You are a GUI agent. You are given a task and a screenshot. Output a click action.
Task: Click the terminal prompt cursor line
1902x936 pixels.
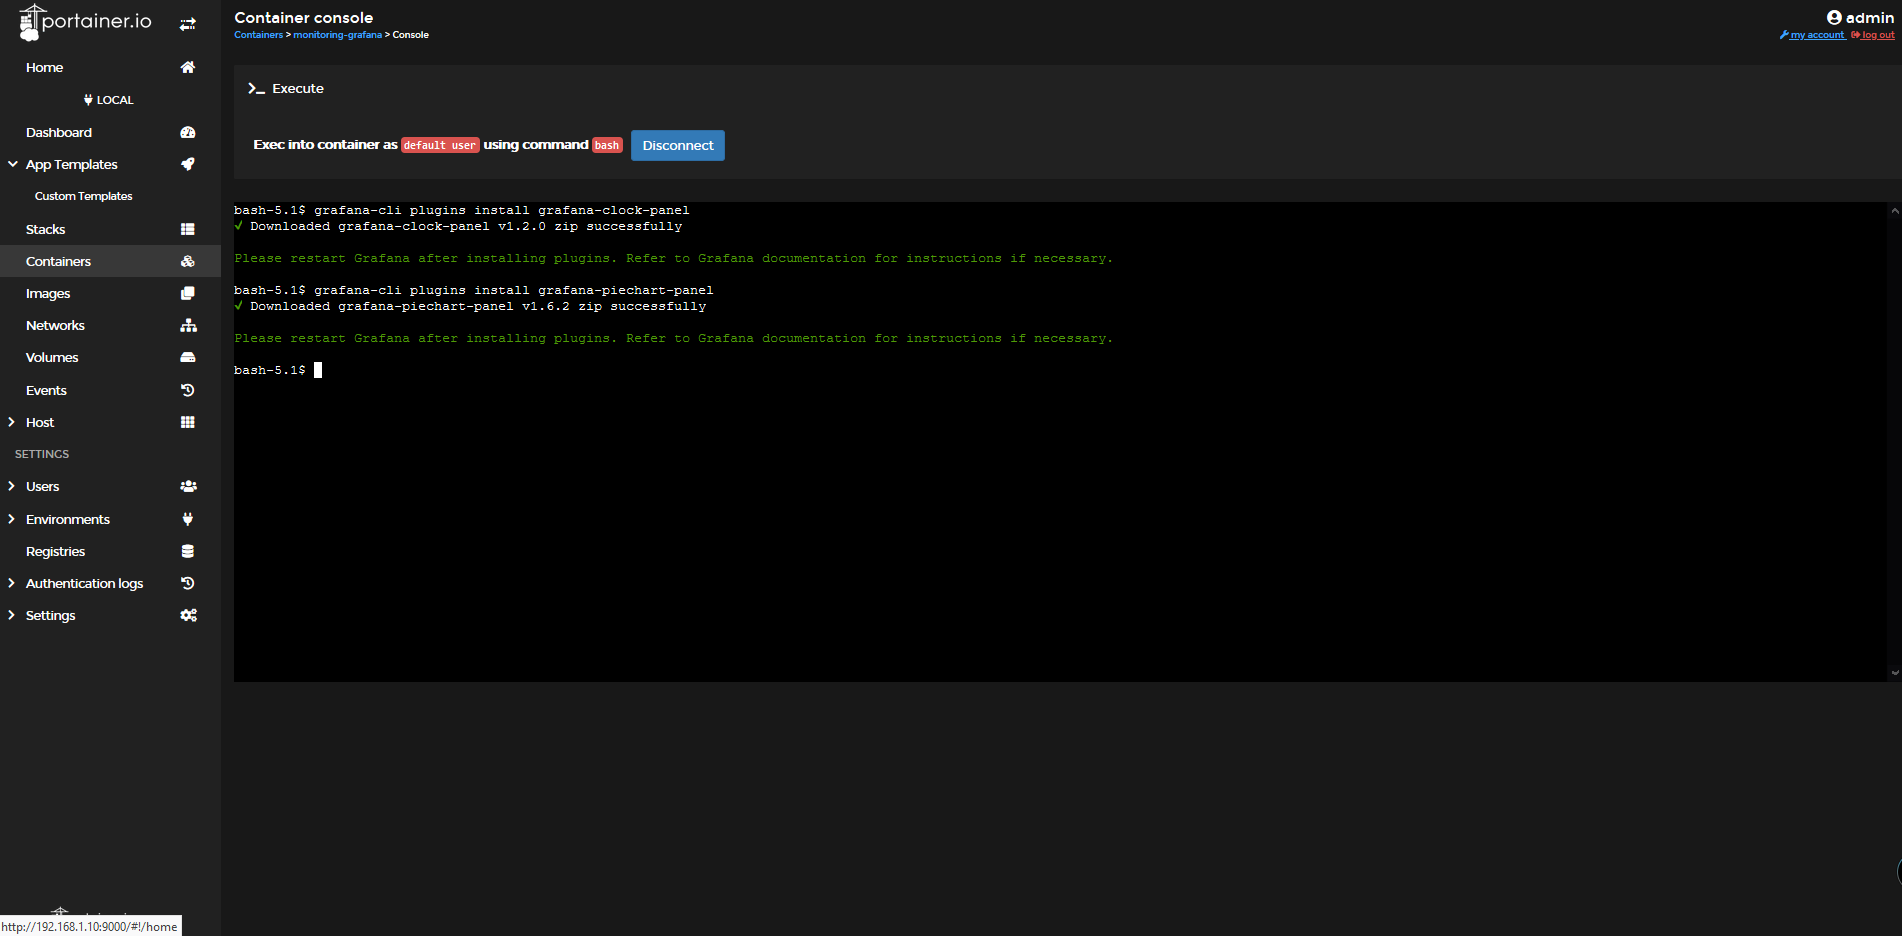278,370
